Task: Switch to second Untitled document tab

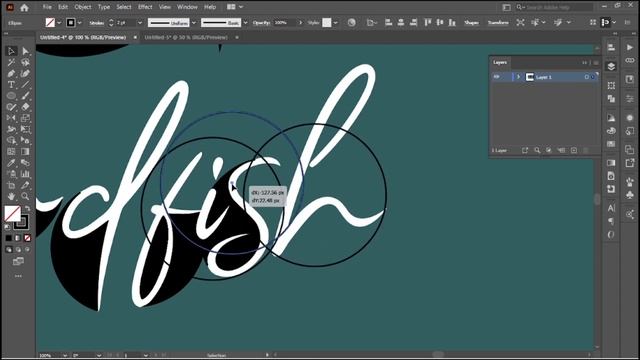Action: (x=186, y=37)
